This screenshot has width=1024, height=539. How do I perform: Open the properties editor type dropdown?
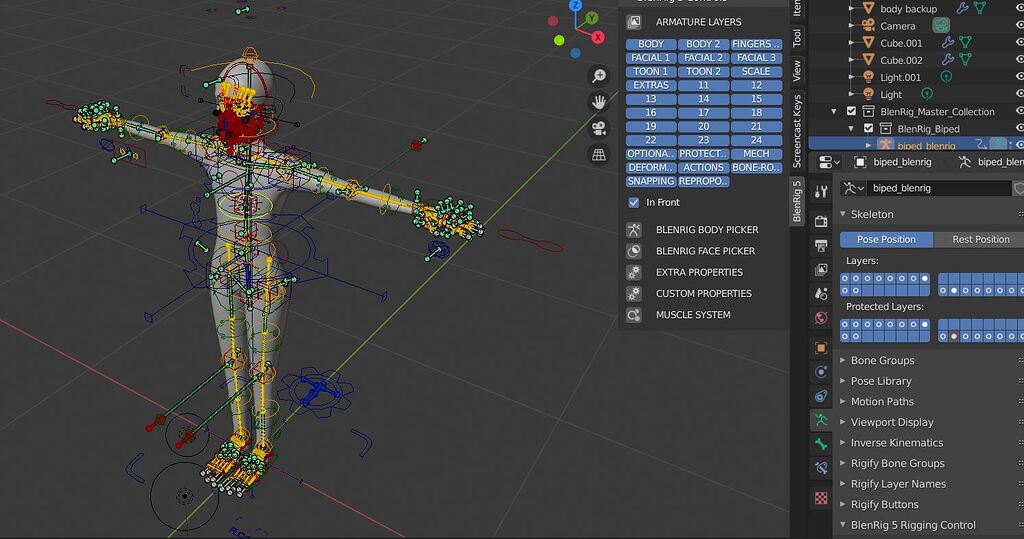click(x=829, y=162)
